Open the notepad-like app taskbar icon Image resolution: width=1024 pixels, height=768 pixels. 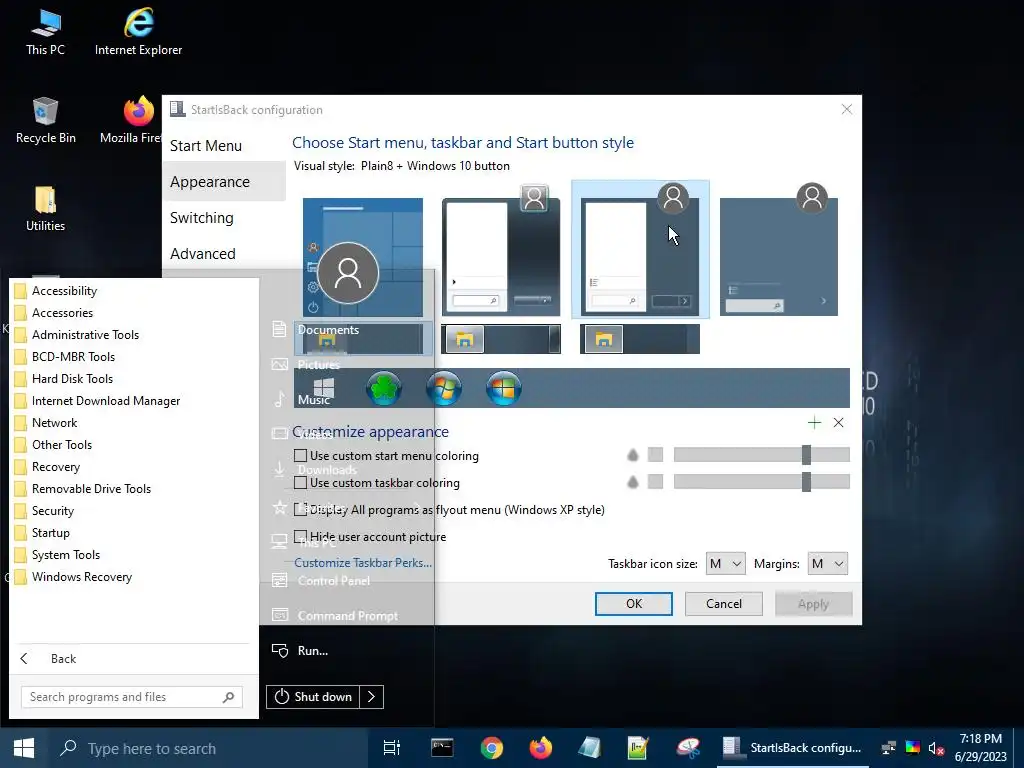tap(590, 748)
